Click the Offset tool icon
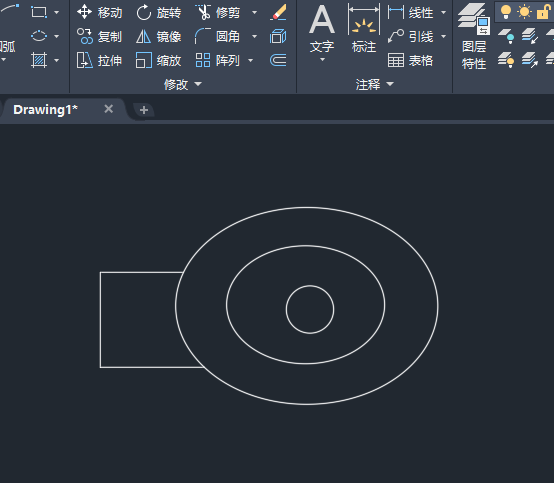 pos(278,60)
